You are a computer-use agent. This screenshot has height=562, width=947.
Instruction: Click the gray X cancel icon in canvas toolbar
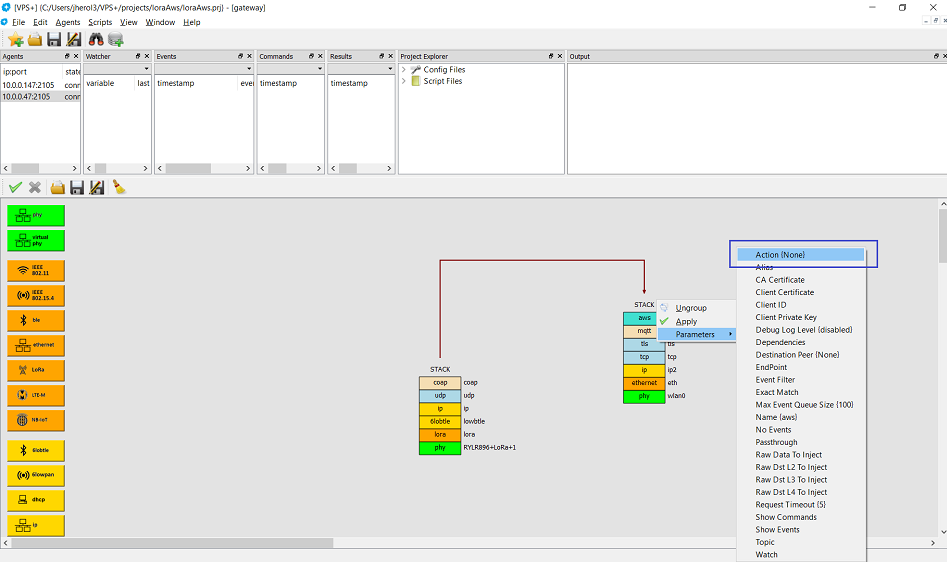tap(35, 187)
